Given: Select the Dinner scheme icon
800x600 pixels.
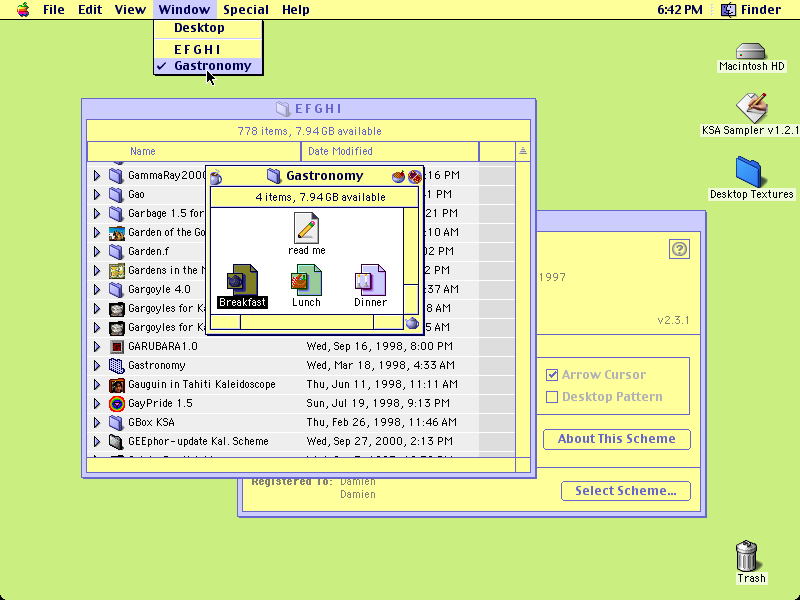Looking at the screenshot, I should click(x=370, y=280).
